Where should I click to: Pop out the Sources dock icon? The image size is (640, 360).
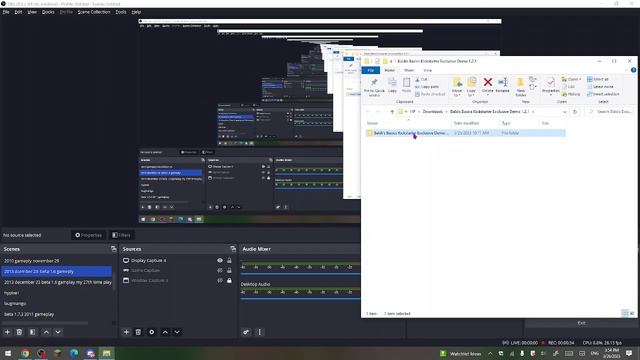[233, 249]
